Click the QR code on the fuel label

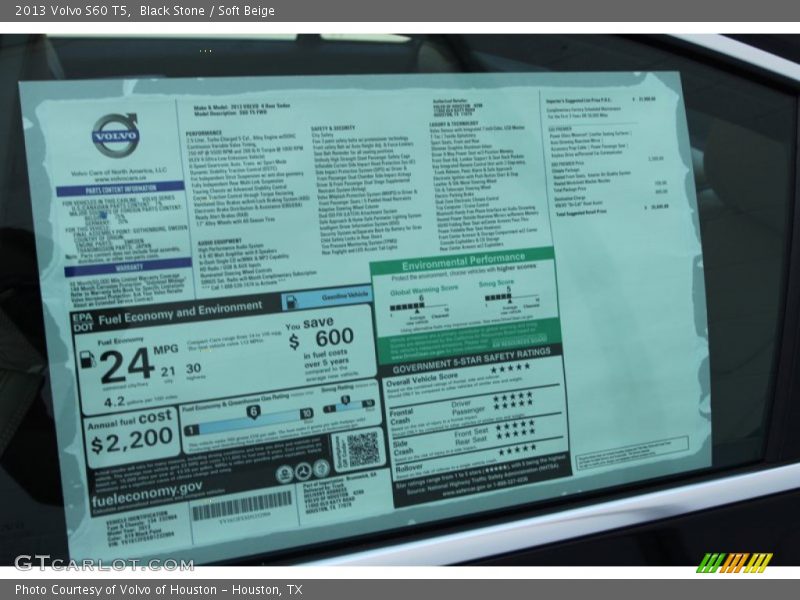pyautogui.click(x=363, y=449)
